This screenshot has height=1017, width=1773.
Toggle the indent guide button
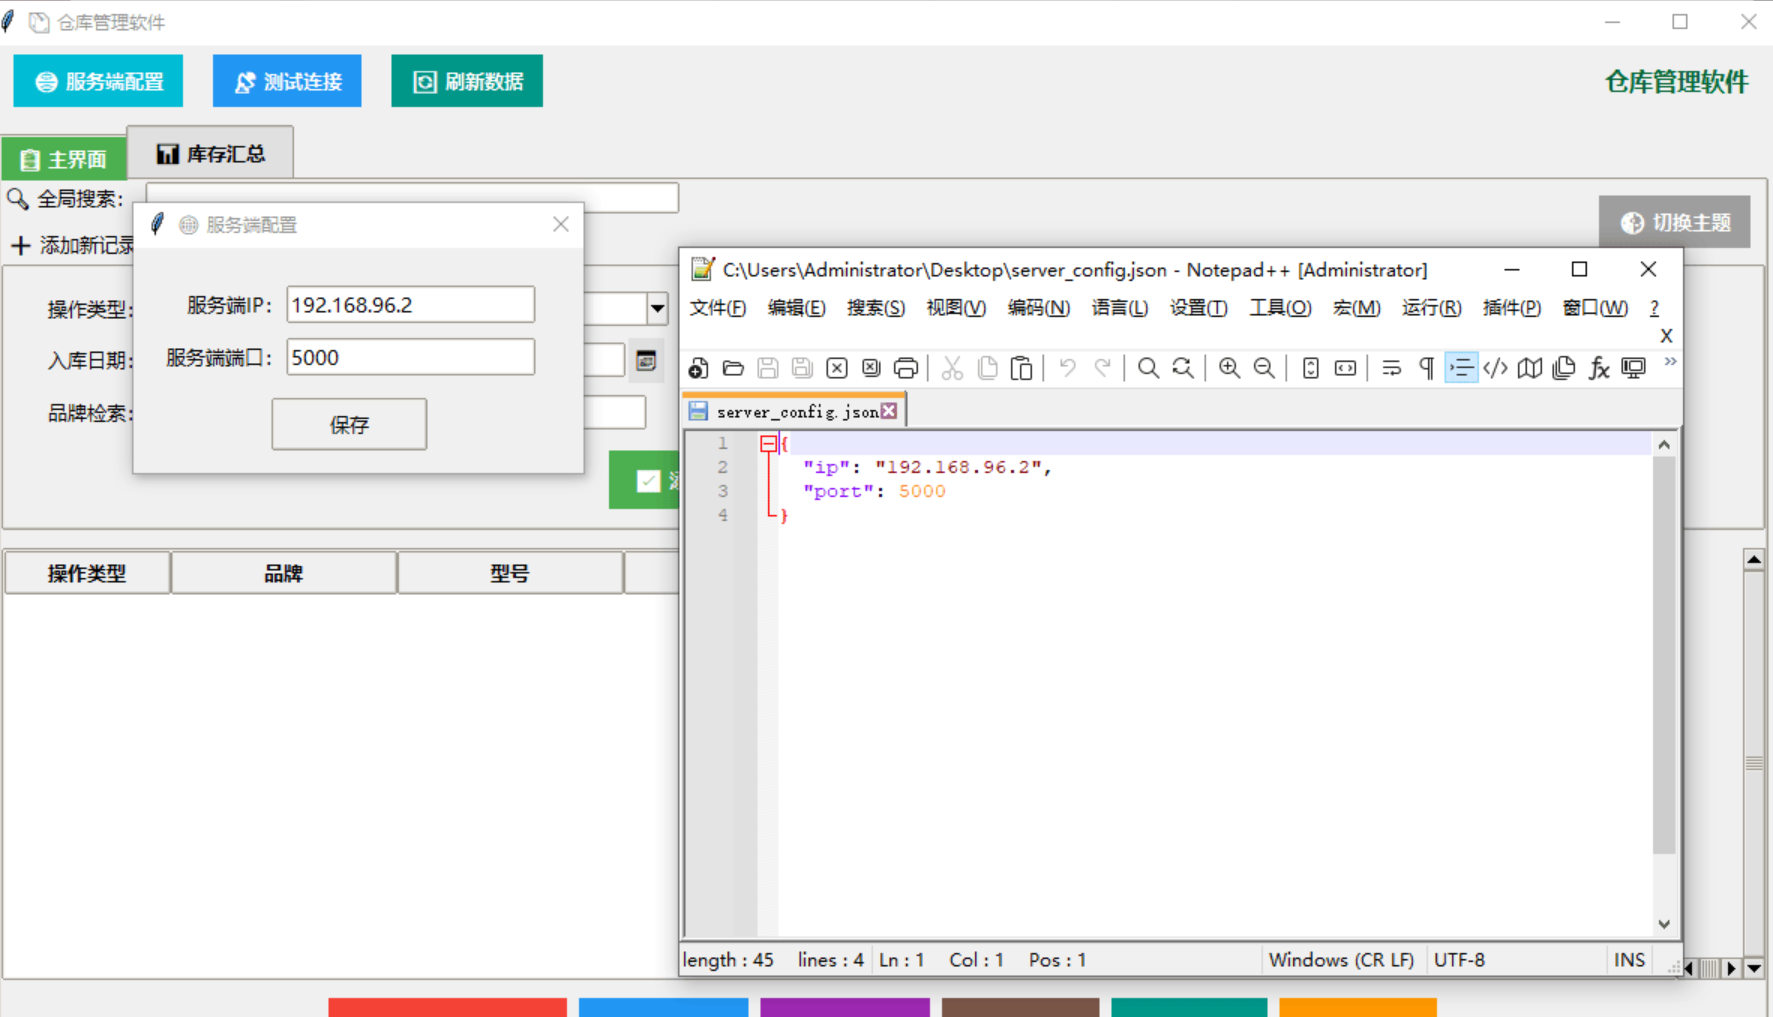[x=1461, y=368]
